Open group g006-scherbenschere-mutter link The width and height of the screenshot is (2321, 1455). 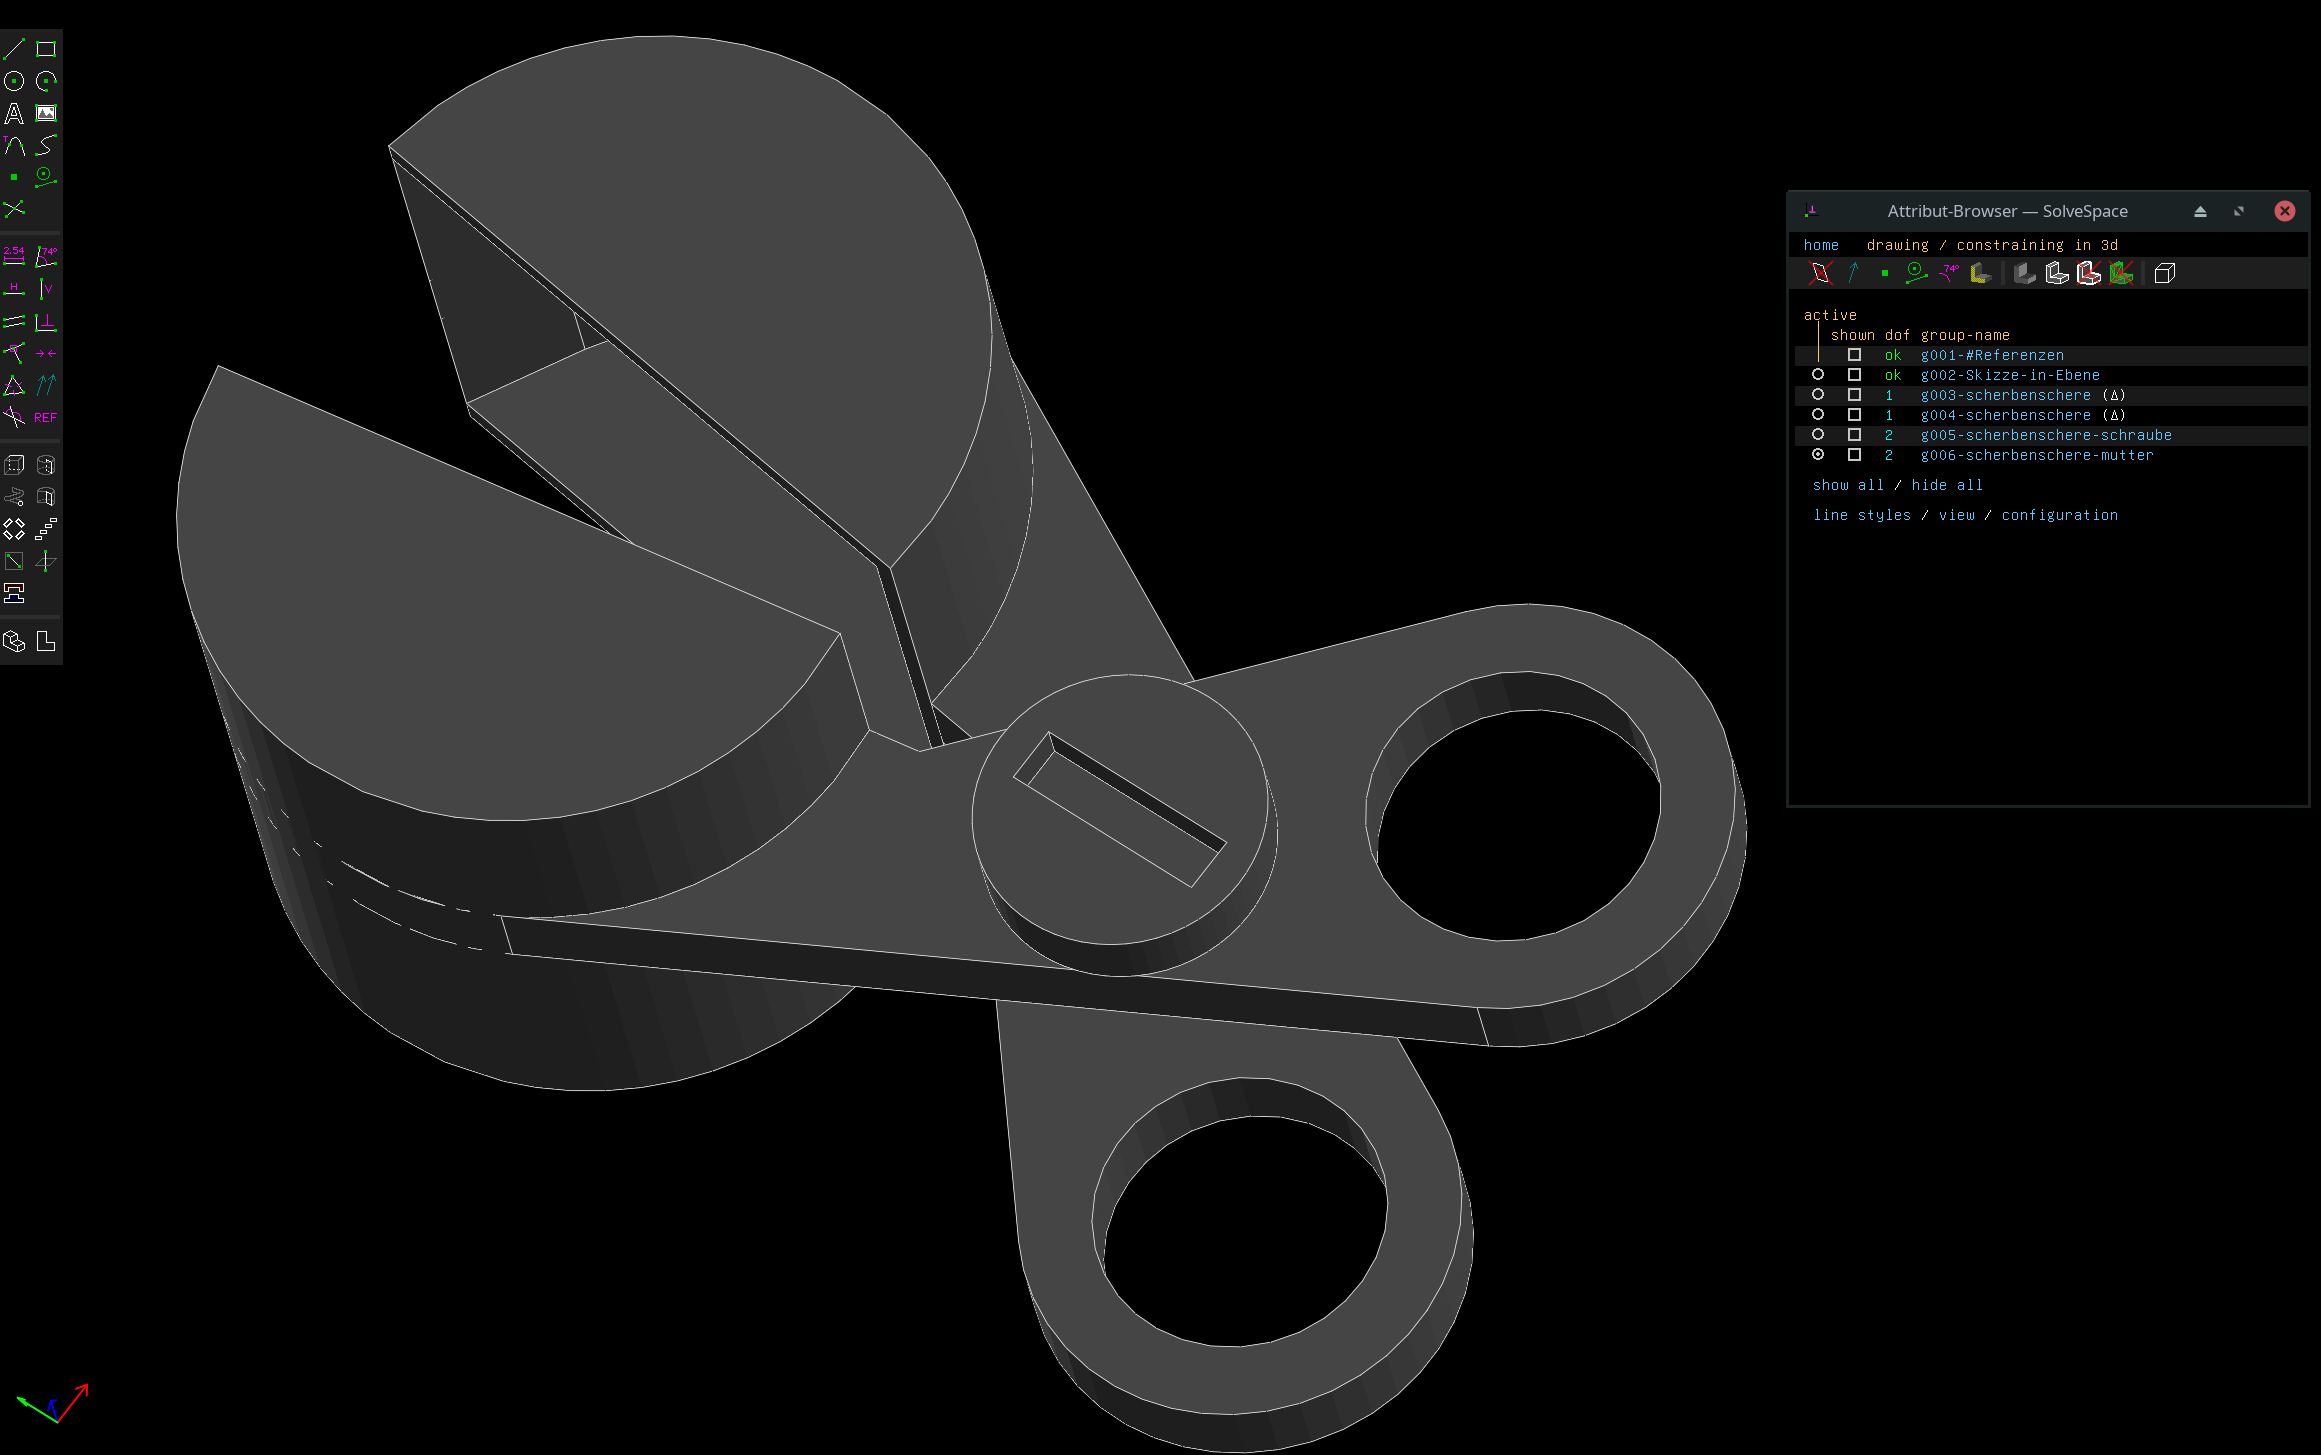coord(2037,455)
